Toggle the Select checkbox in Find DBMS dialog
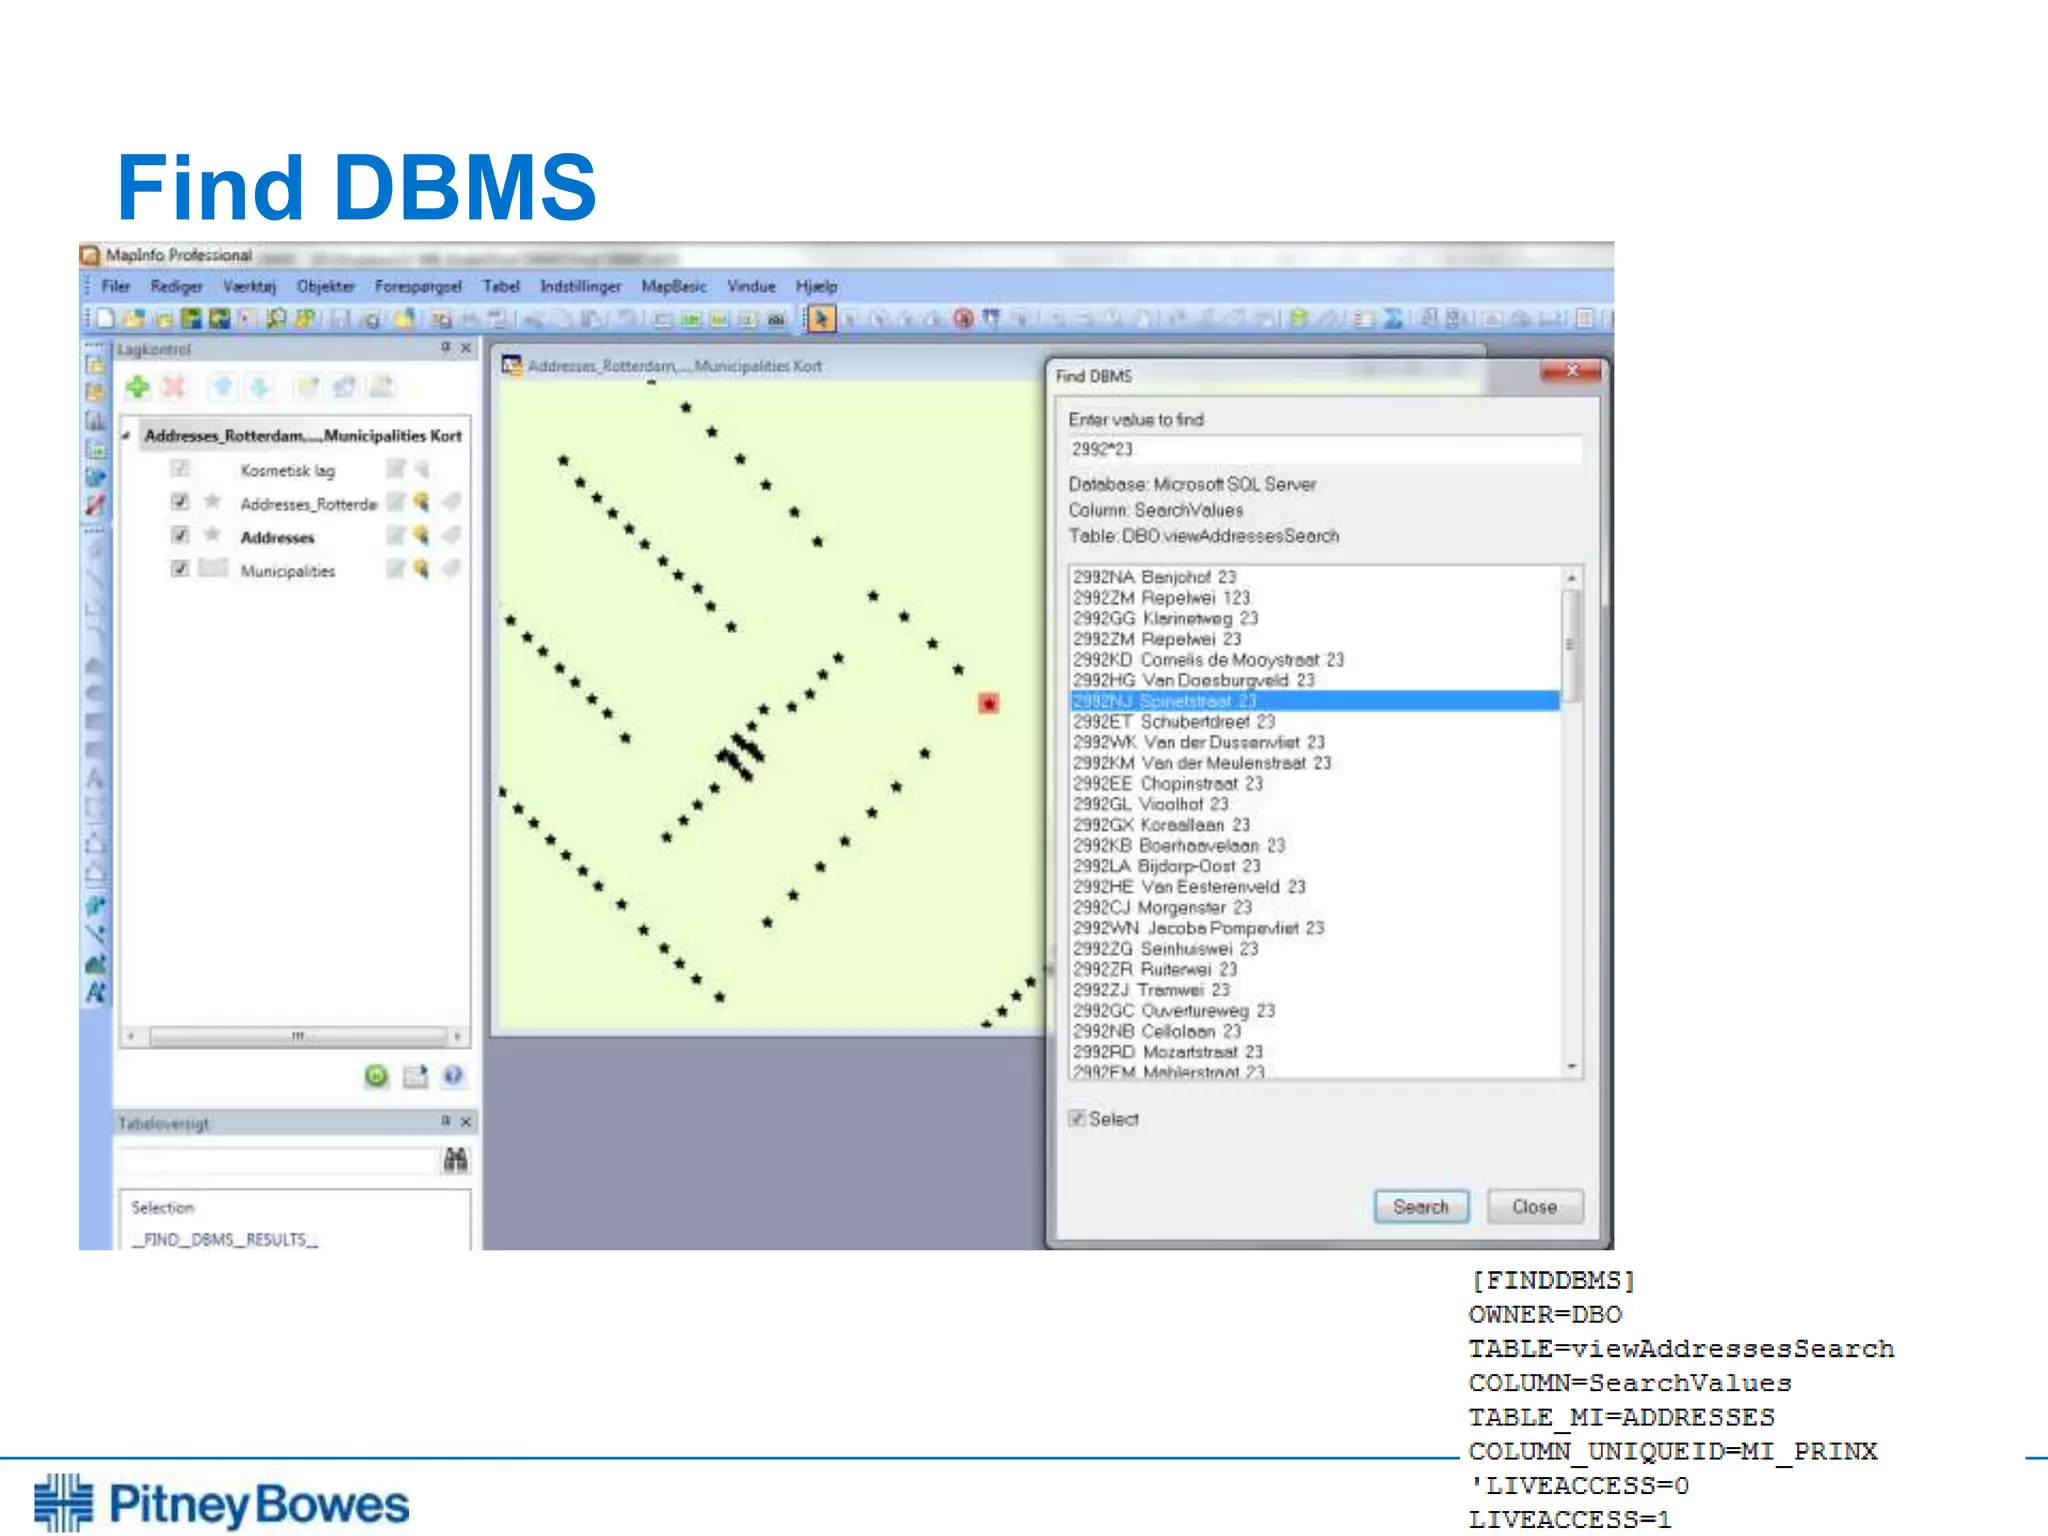Screen dimensions: 2048x1536 (x=1077, y=1118)
